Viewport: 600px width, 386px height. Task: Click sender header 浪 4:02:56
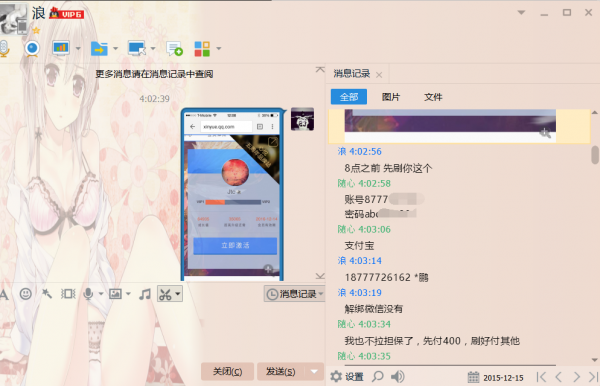359,151
